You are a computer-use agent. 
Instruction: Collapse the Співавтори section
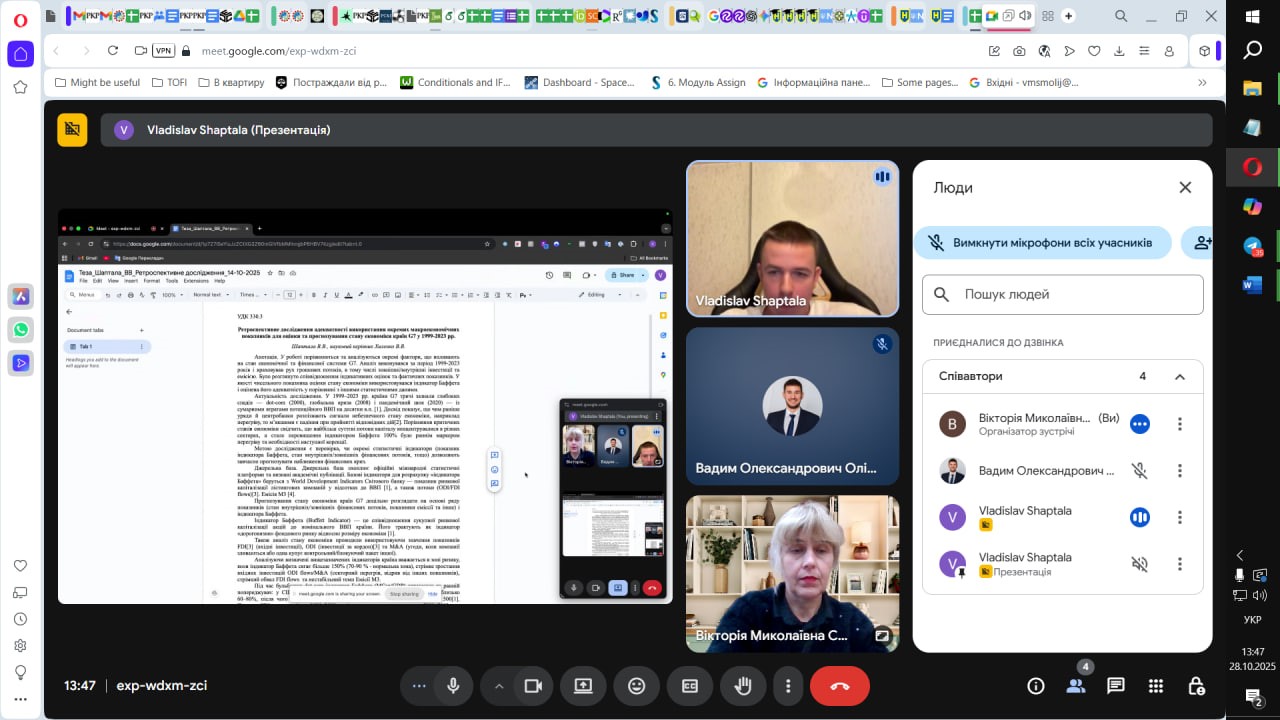point(1180,377)
